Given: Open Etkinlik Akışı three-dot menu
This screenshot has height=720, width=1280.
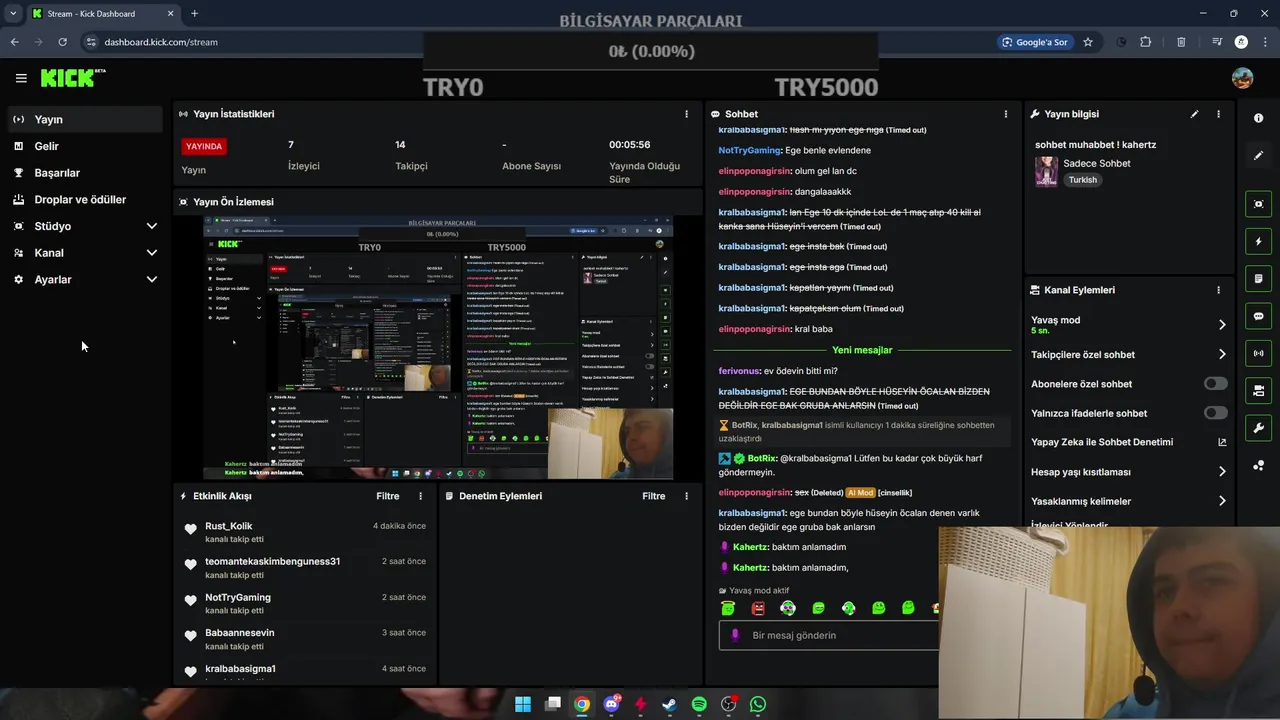Looking at the screenshot, I should (x=420, y=496).
